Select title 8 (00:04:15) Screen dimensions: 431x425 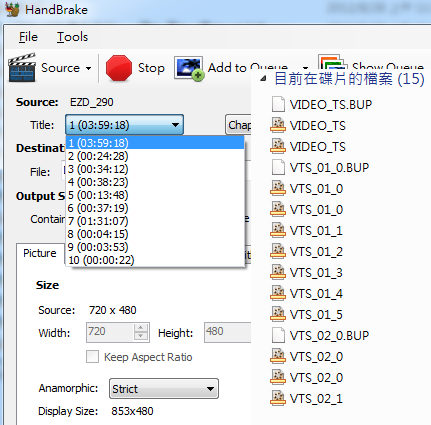coord(155,234)
